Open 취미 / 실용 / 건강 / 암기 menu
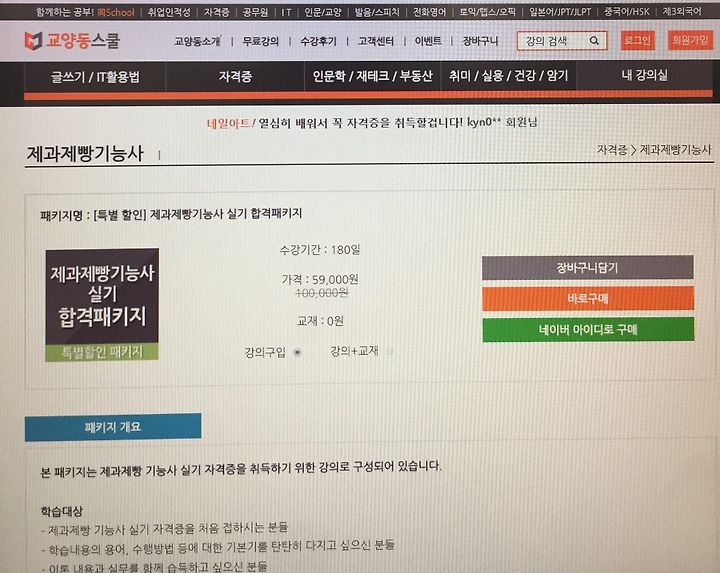The image size is (720, 573). pos(508,75)
